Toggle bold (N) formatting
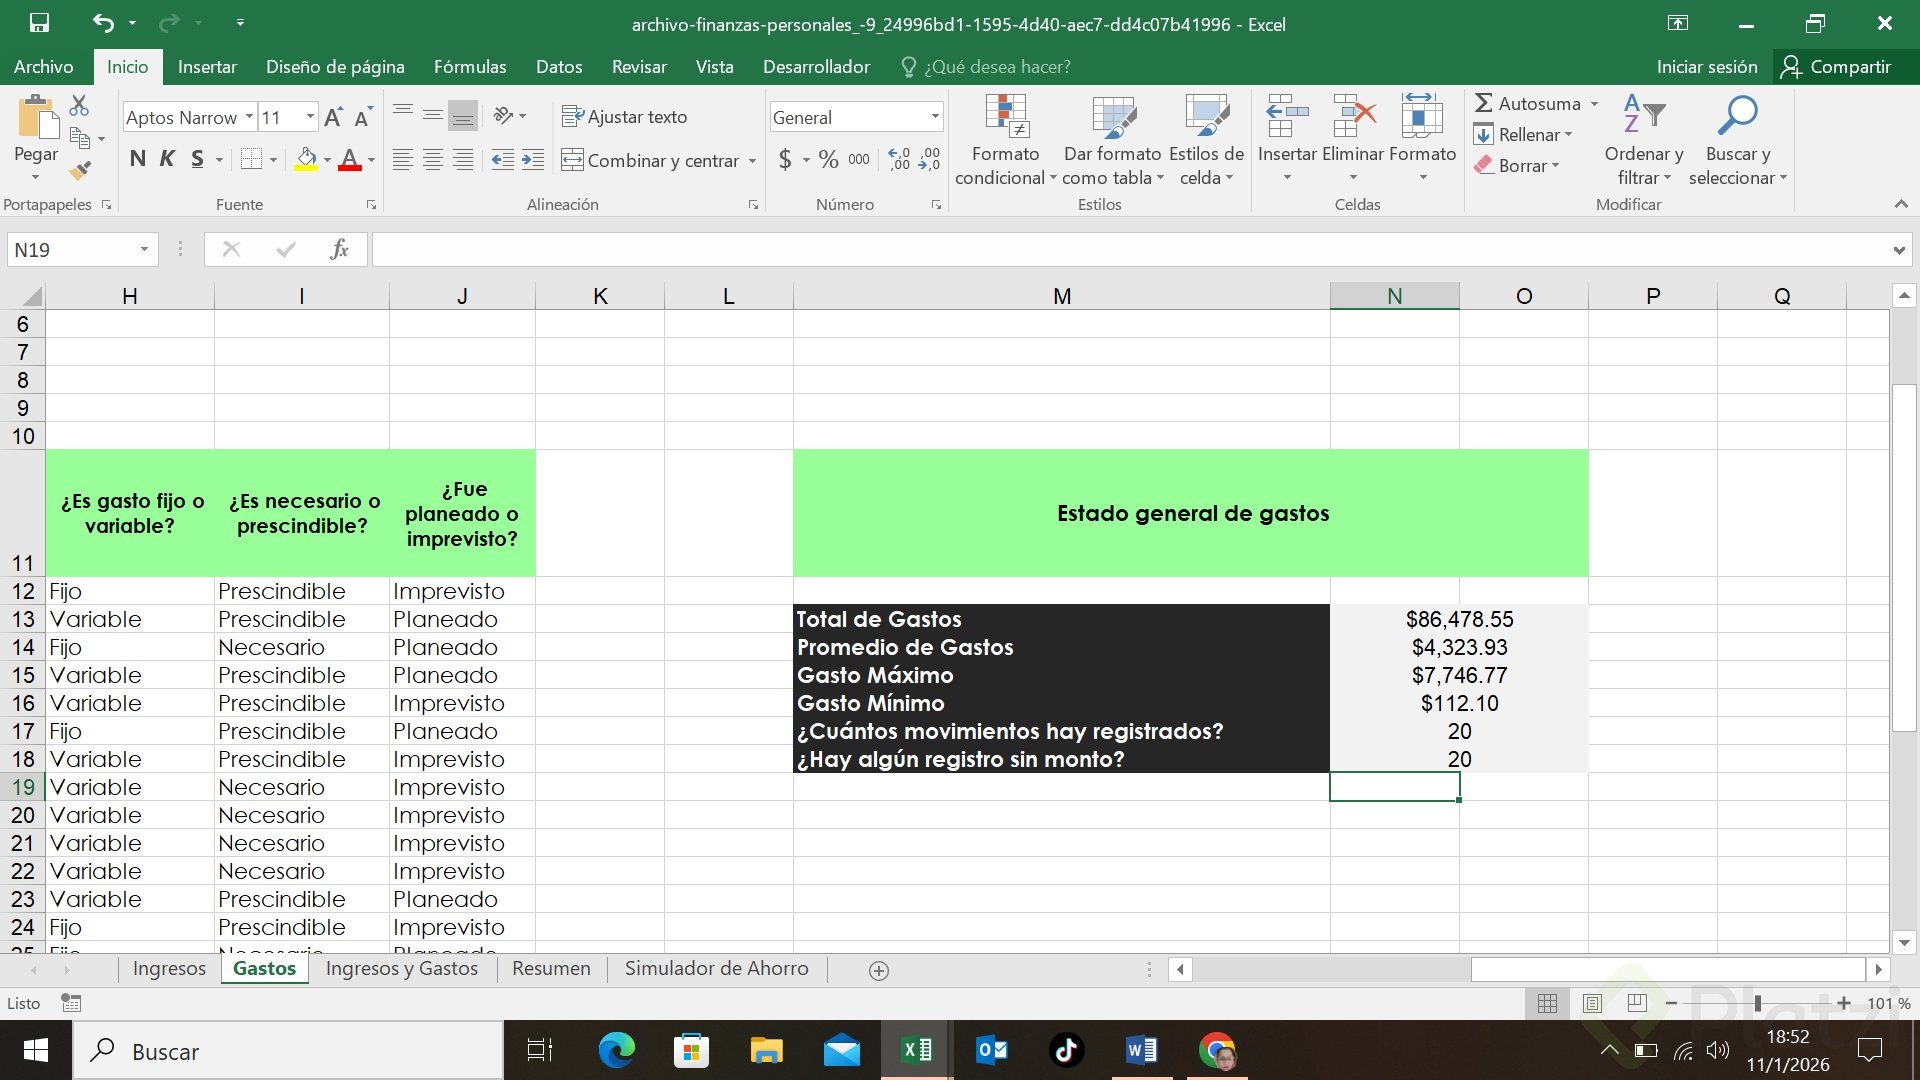Viewport: 1920px width, 1080px height. [x=138, y=159]
